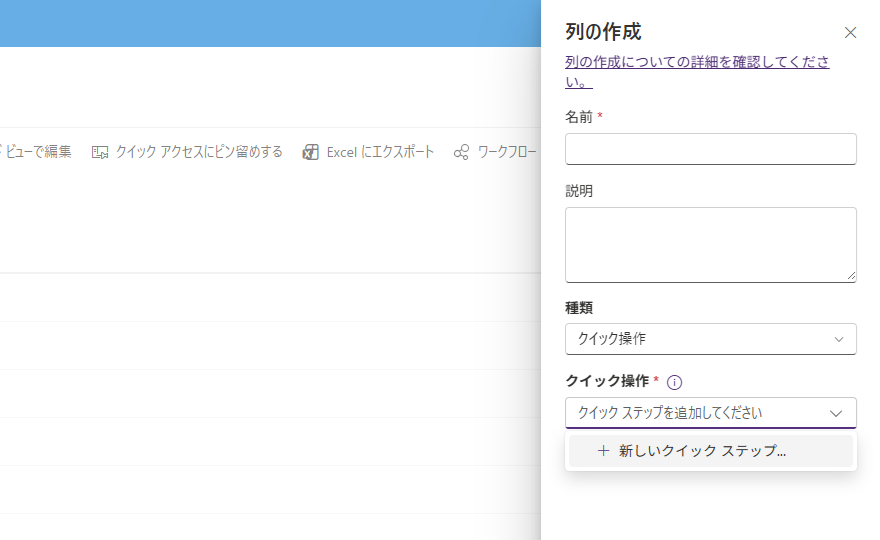Open the 列の作成についての詳細 link
The height and width of the screenshot is (540, 880).
[x=697, y=62]
